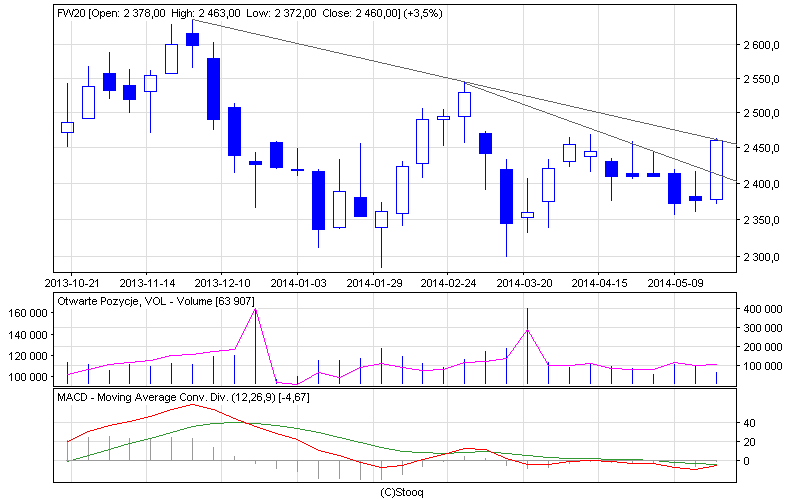Click the 2014-01-03 date label
The height and width of the screenshot is (500, 800).
(x=298, y=283)
